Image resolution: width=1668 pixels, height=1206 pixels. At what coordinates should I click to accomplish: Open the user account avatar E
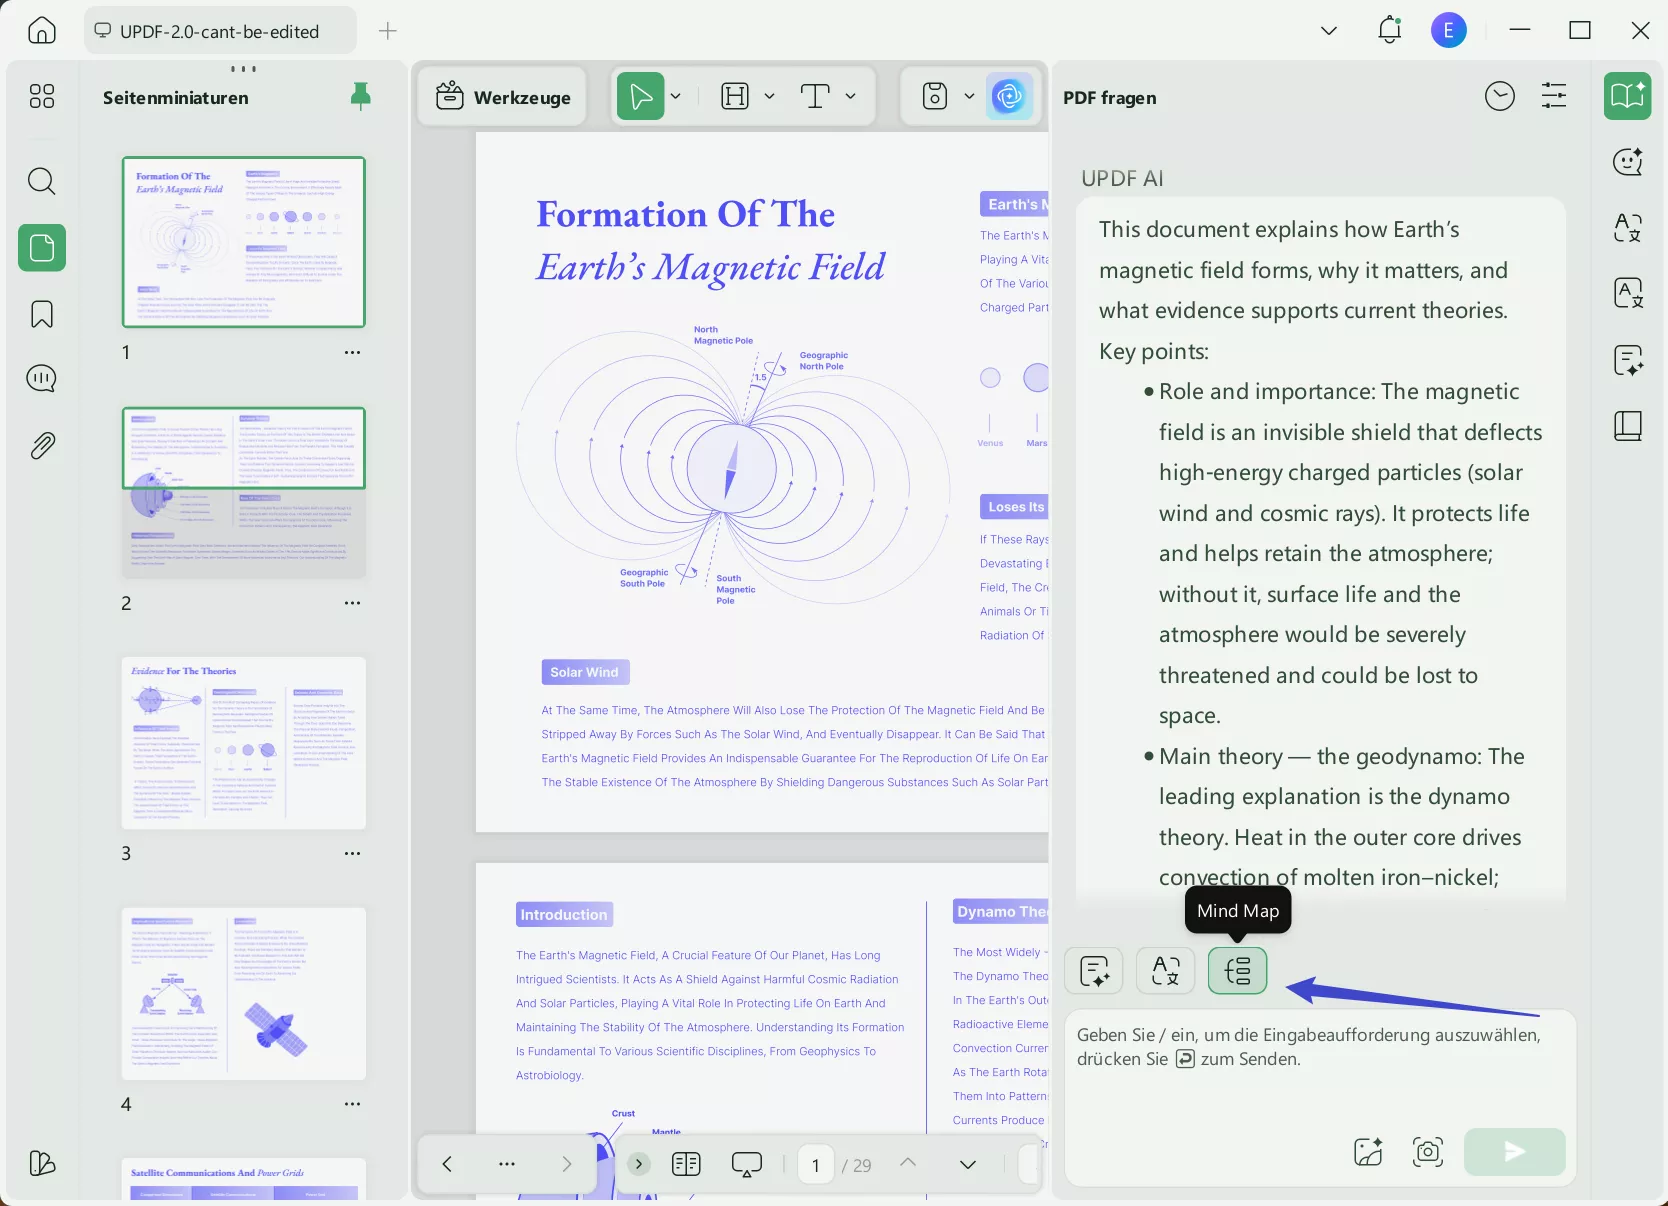1449,30
